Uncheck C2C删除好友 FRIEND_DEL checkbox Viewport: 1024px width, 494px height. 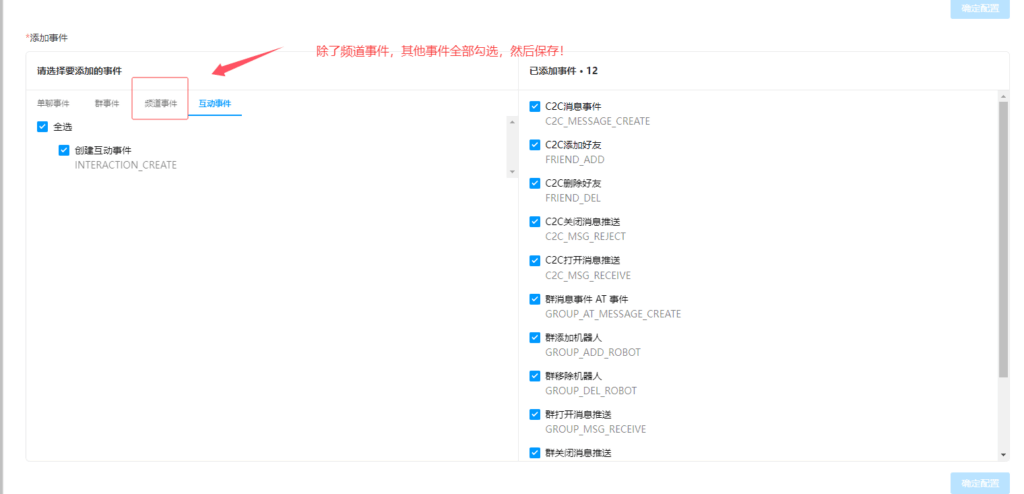(535, 184)
